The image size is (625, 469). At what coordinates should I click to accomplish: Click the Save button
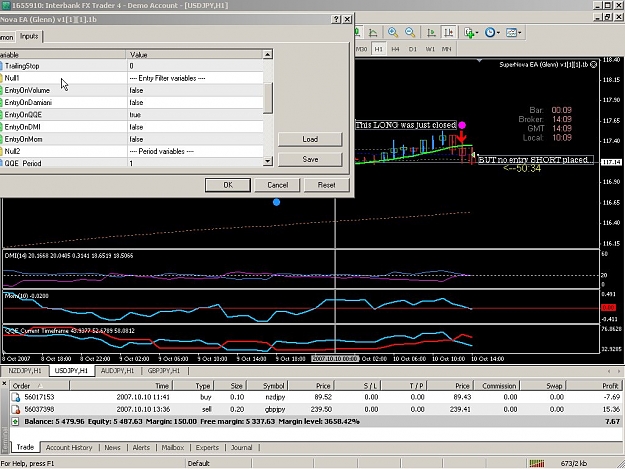click(x=310, y=159)
